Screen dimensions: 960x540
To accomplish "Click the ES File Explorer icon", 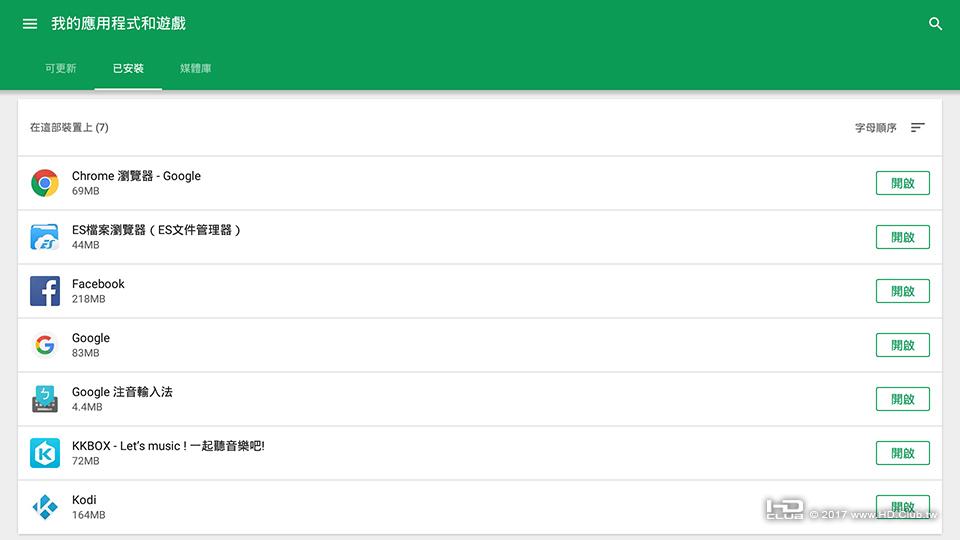I will coord(45,237).
